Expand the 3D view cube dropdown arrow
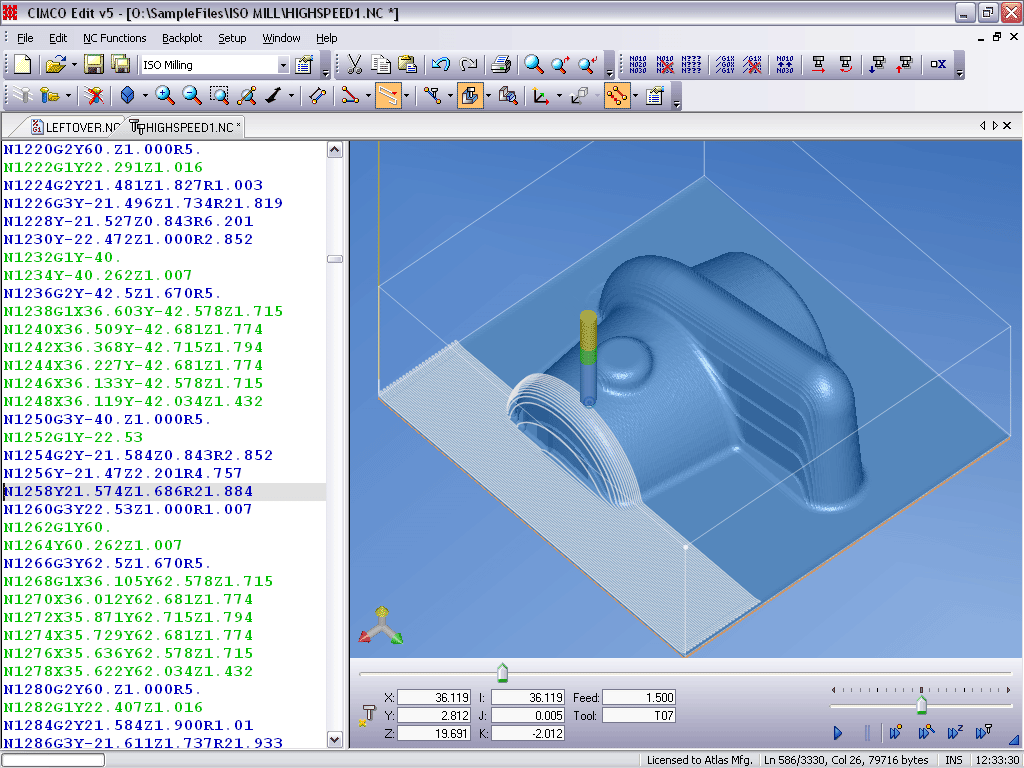 point(146,96)
